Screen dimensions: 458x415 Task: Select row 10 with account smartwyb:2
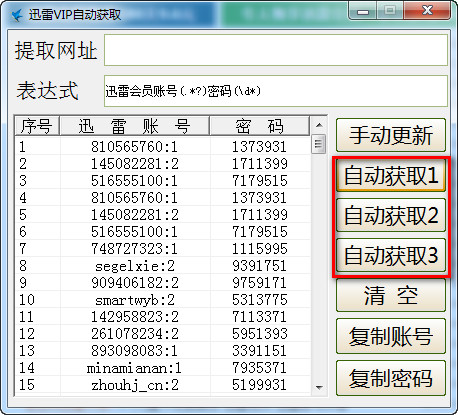[163, 300]
